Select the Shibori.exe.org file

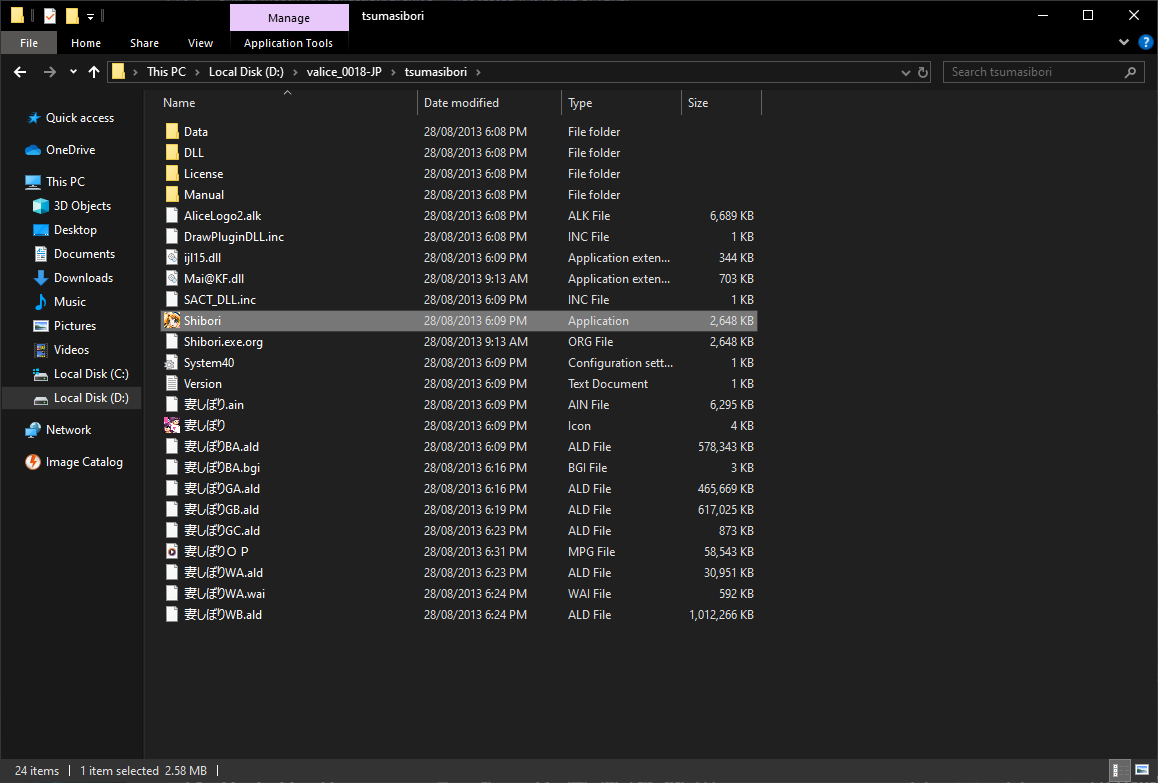[459, 342]
